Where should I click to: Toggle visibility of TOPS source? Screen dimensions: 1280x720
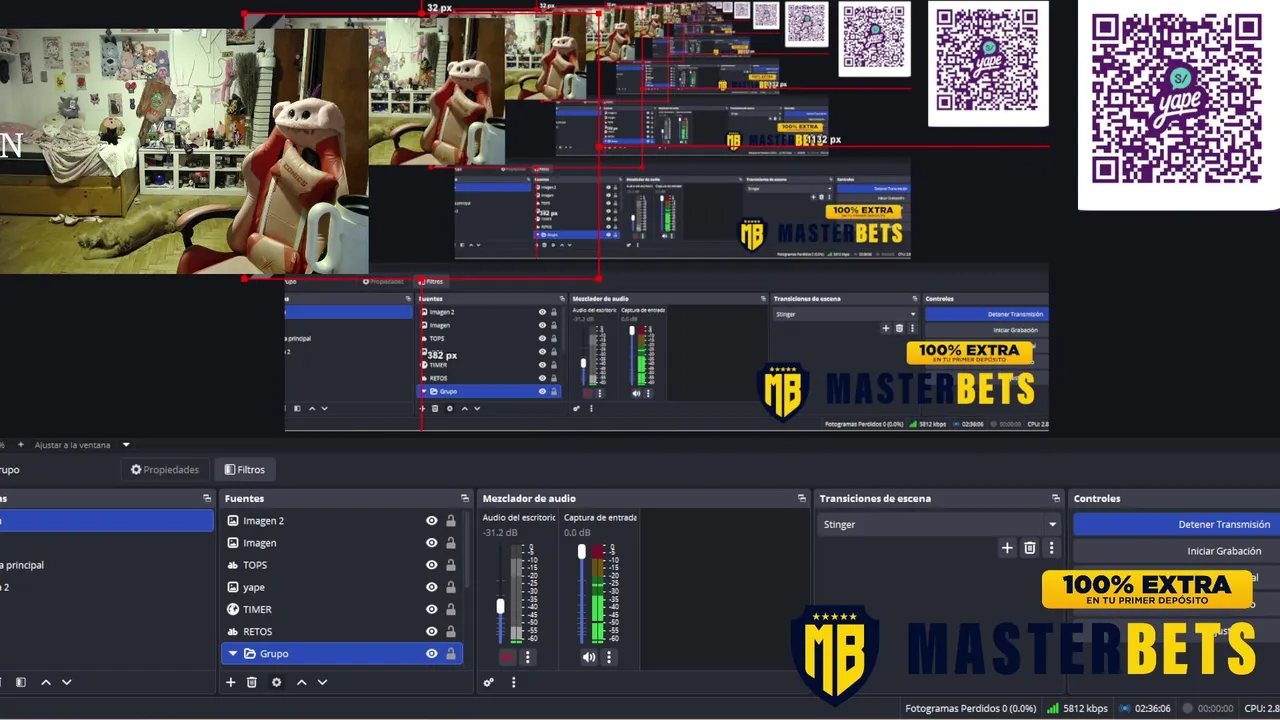(x=432, y=565)
